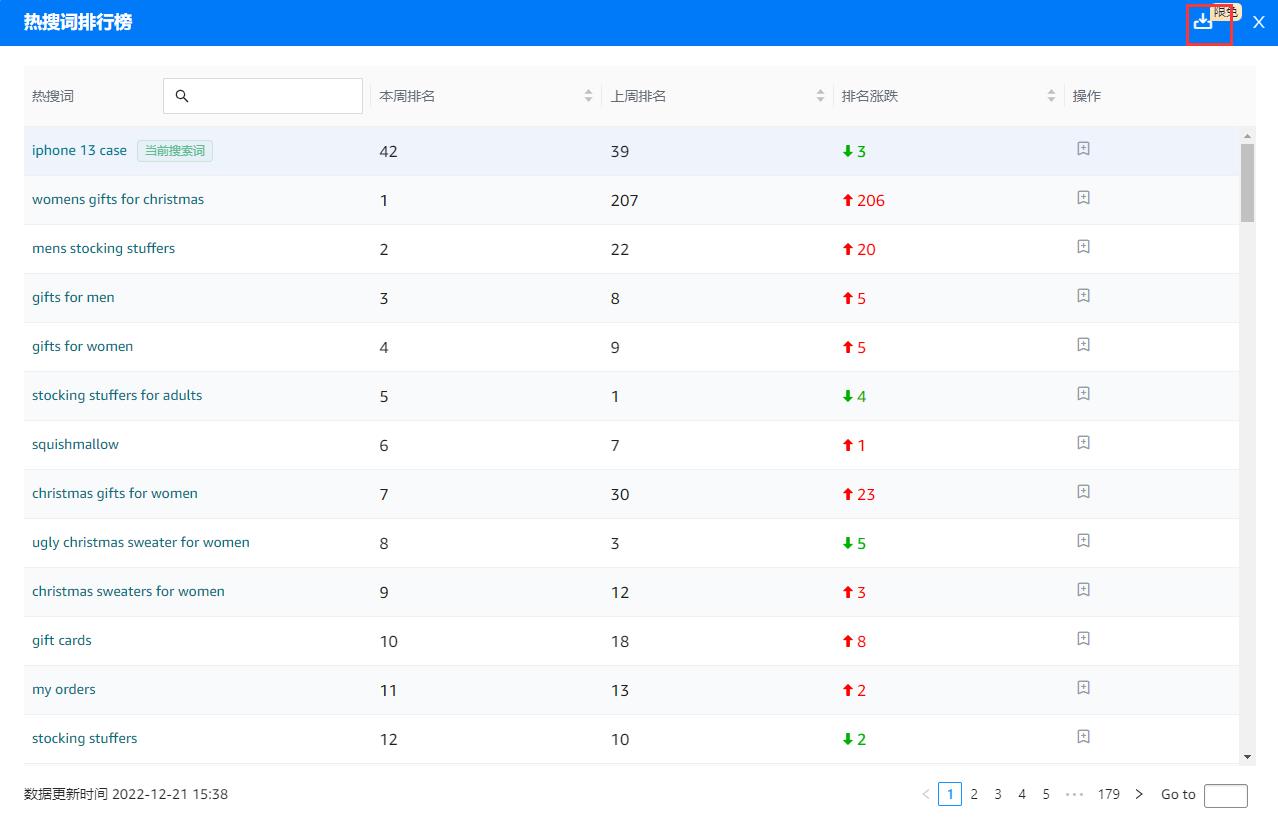Click the export download icon in header
The height and width of the screenshot is (829, 1278).
click(1203, 21)
